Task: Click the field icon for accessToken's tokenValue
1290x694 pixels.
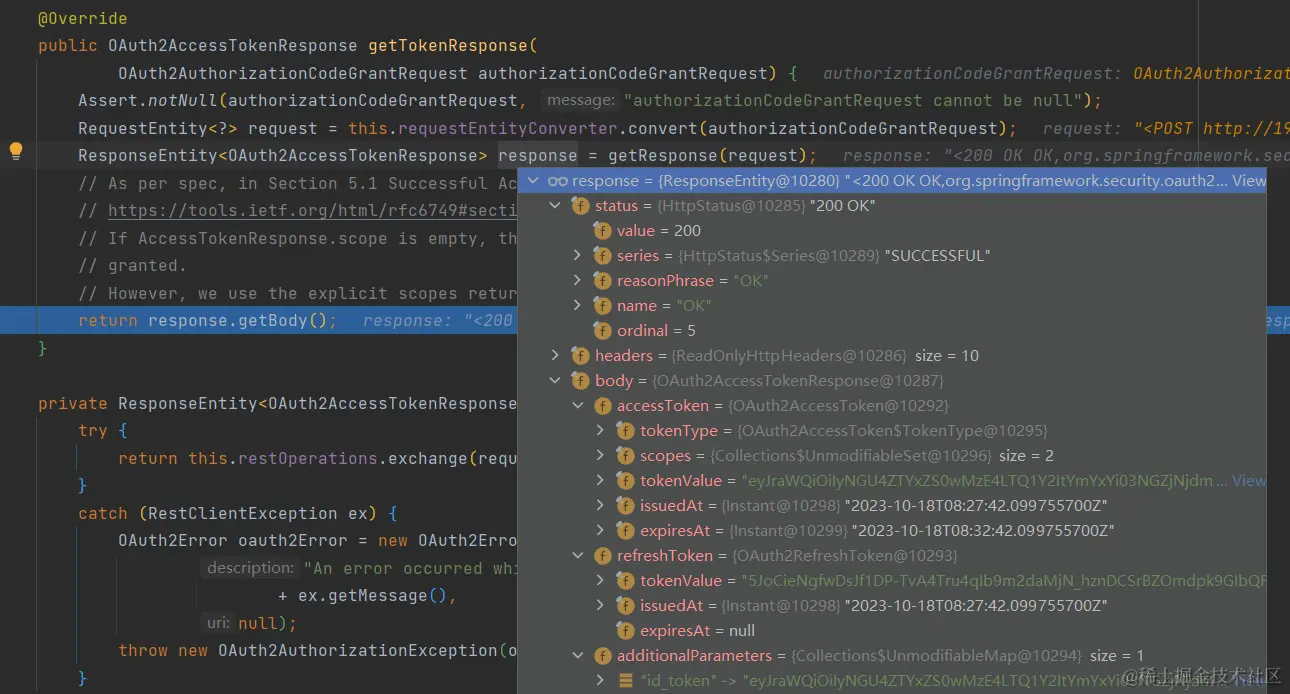Action: pos(626,481)
